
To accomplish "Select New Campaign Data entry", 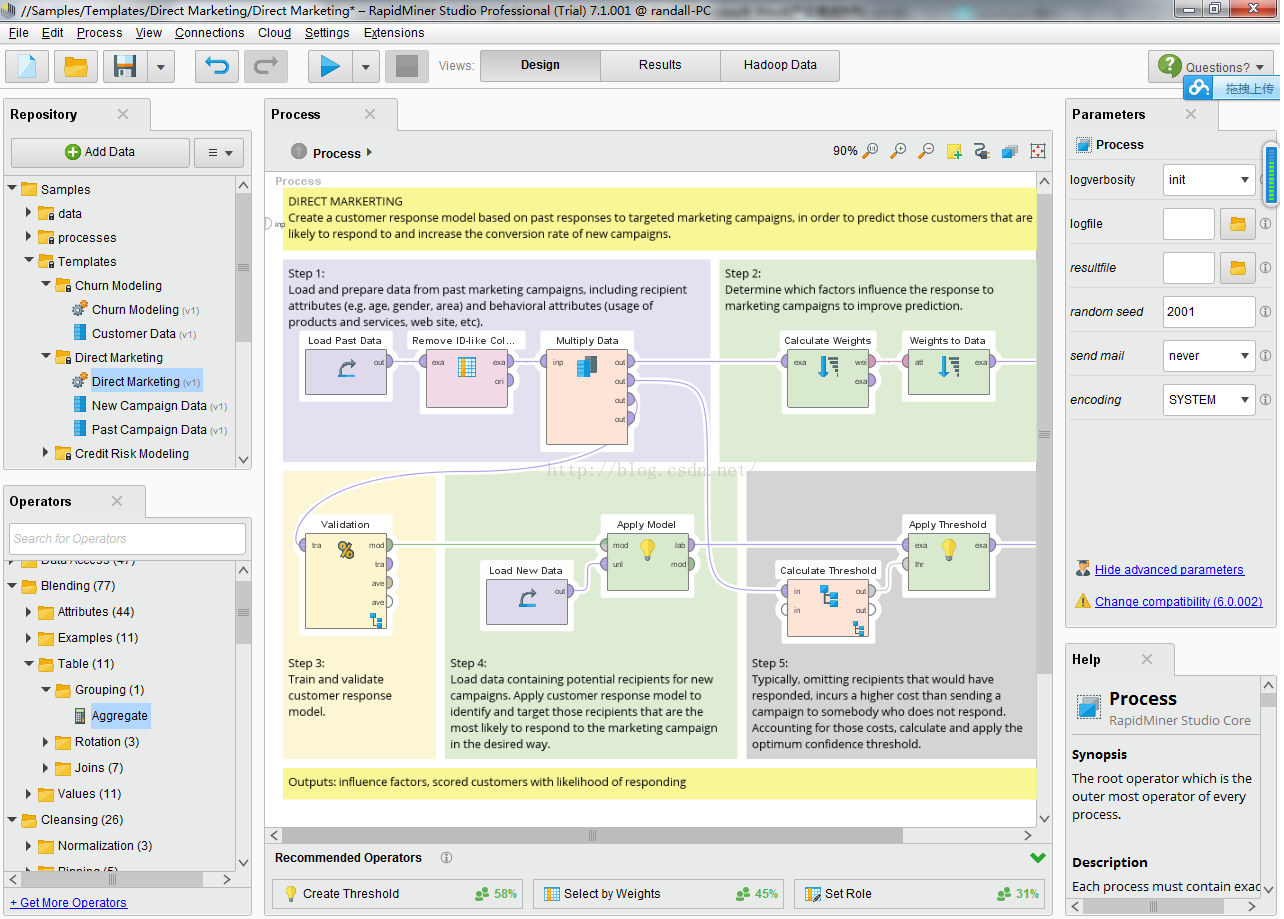I will point(150,405).
